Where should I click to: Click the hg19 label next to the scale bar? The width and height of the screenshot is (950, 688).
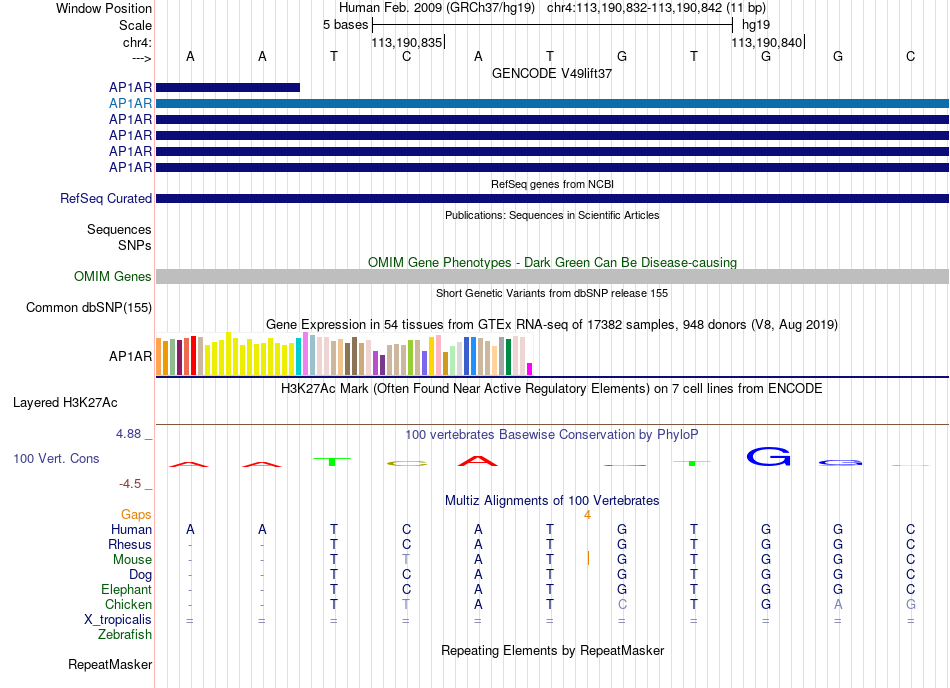[x=756, y=25]
